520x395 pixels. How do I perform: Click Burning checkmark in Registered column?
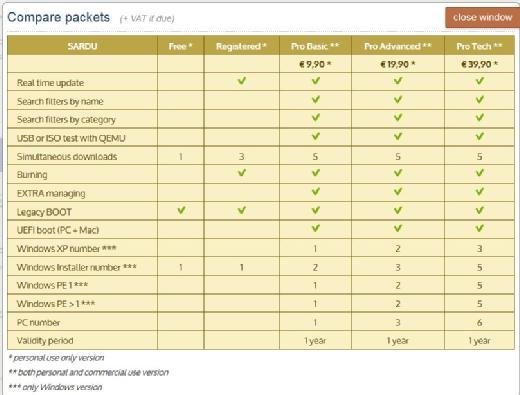[x=242, y=173]
